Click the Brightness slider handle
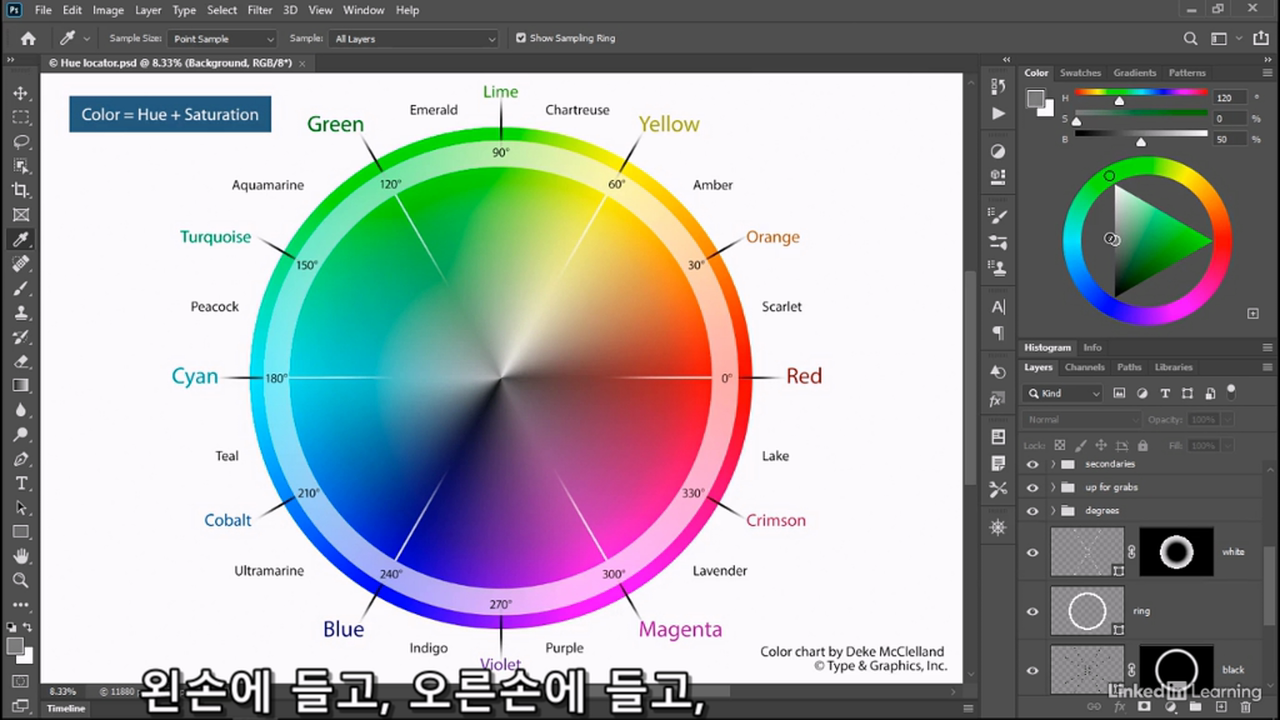This screenshot has width=1280, height=720. pyautogui.click(x=1141, y=142)
